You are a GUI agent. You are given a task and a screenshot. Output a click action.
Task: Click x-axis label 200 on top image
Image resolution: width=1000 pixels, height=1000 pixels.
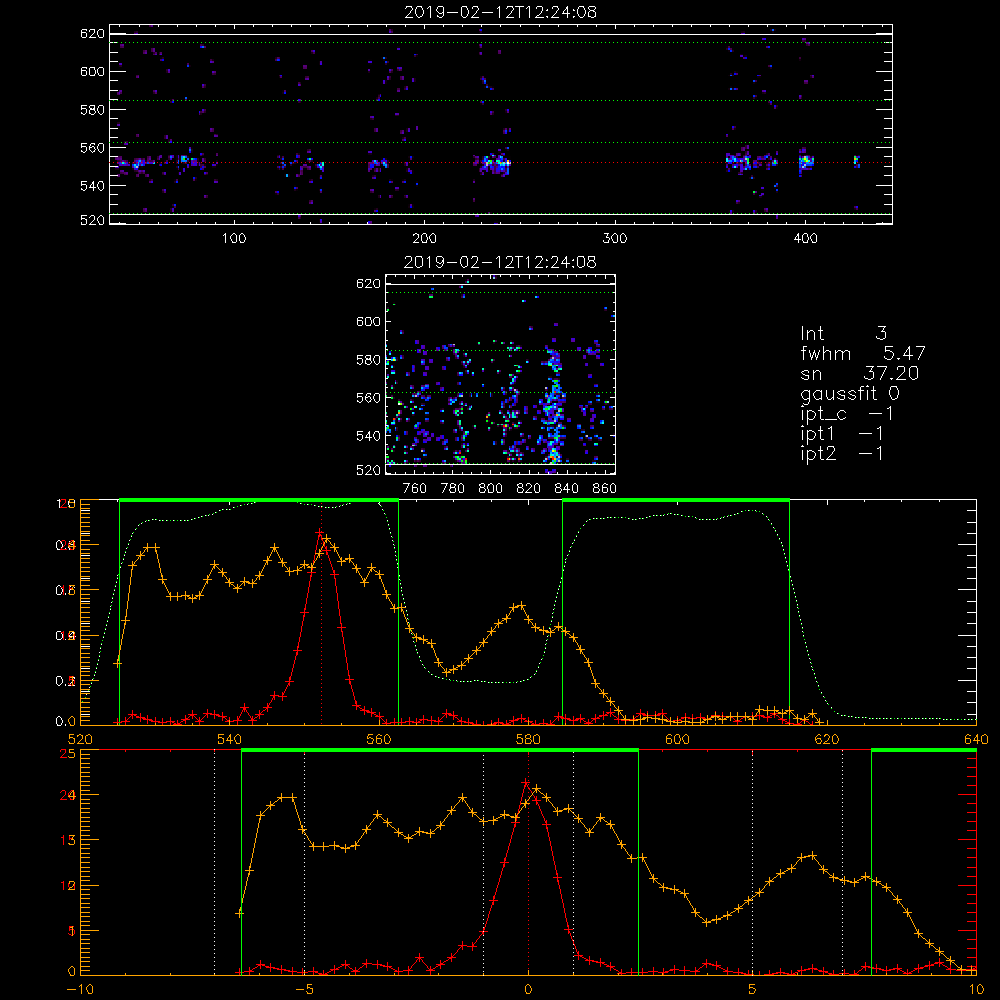tap(424, 239)
